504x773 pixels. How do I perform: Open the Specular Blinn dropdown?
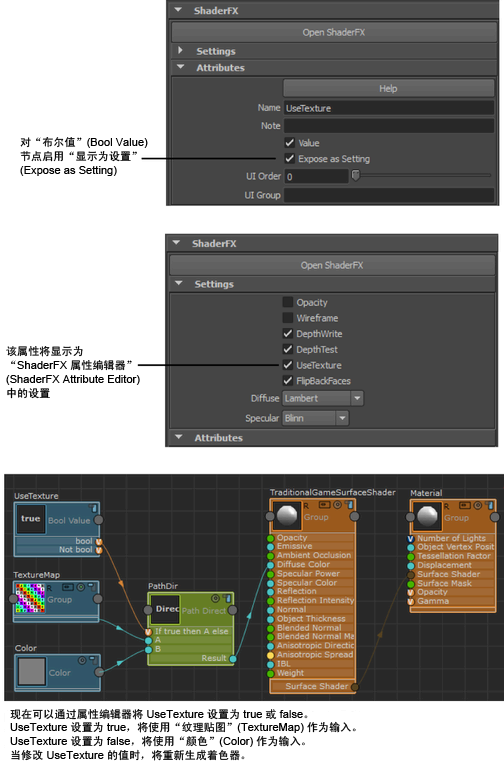316,418
